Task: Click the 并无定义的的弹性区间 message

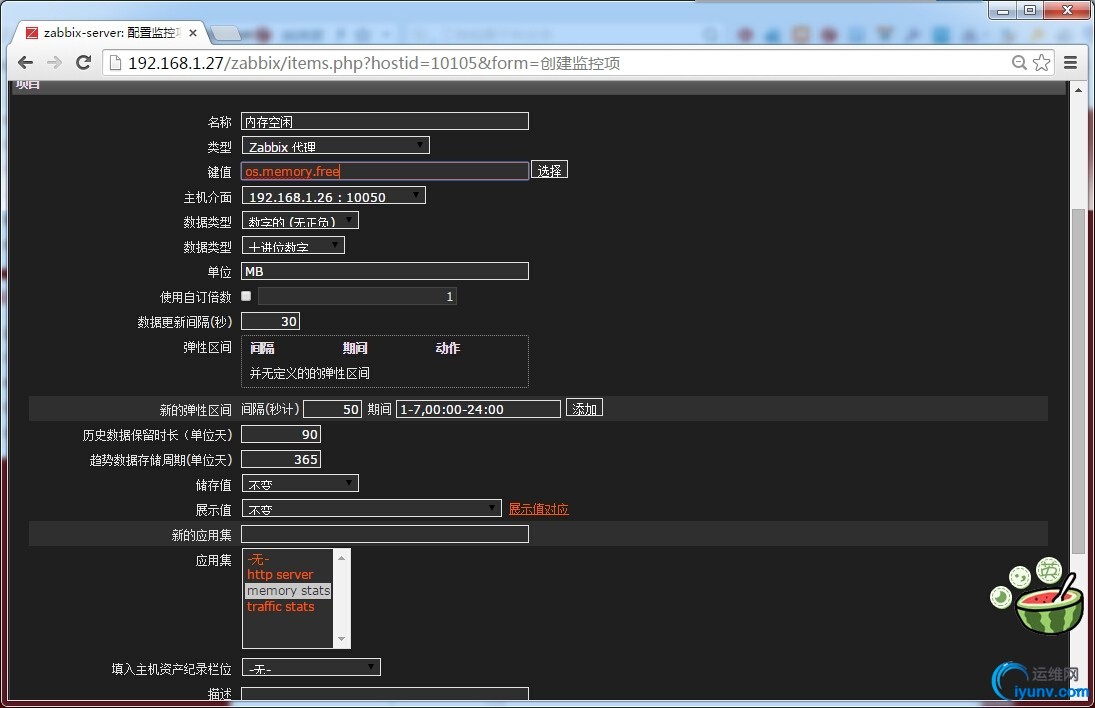Action: point(310,374)
